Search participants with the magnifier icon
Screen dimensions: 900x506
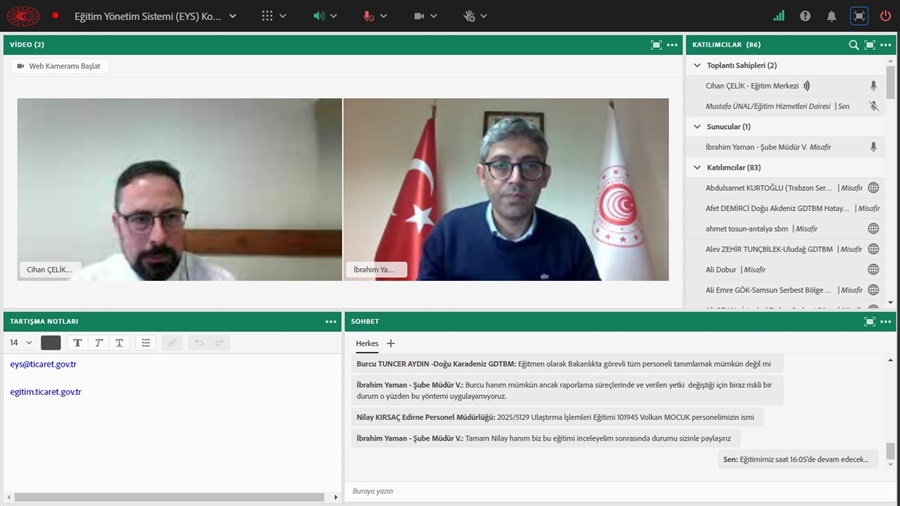coord(853,45)
